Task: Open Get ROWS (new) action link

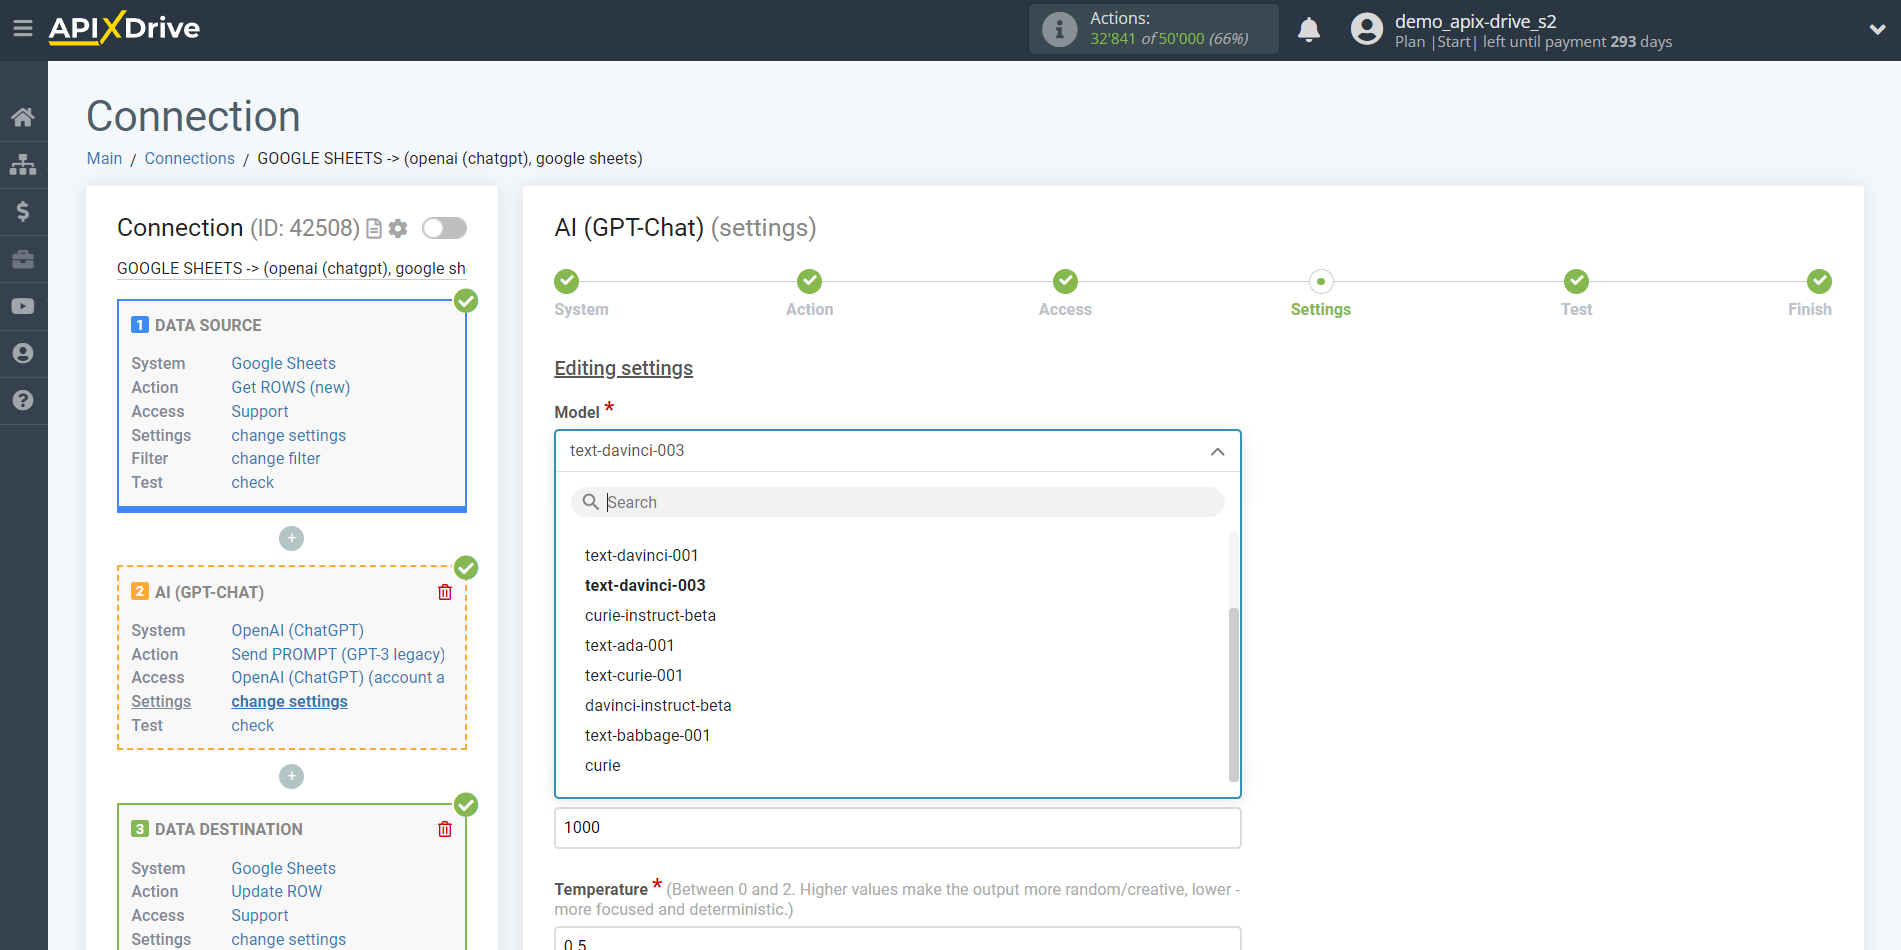Action: [291, 387]
